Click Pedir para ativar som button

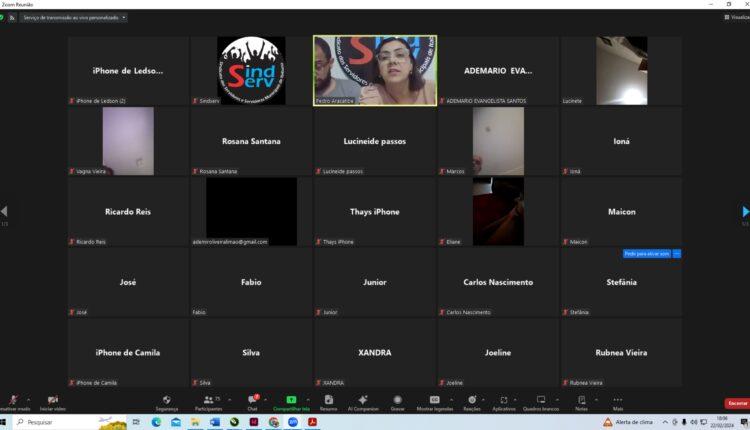coord(646,254)
